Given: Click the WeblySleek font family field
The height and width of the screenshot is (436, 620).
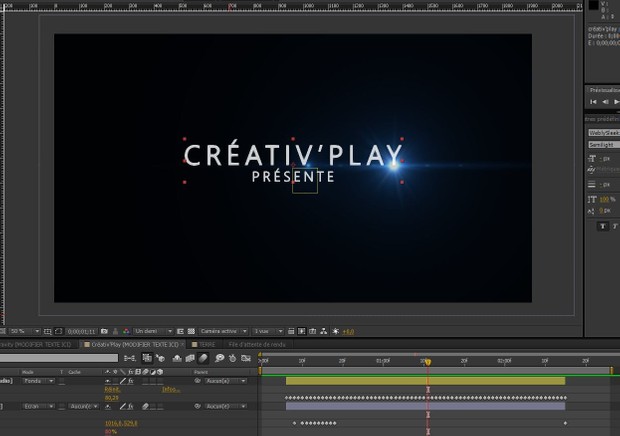Looking at the screenshot, I should 604,133.
